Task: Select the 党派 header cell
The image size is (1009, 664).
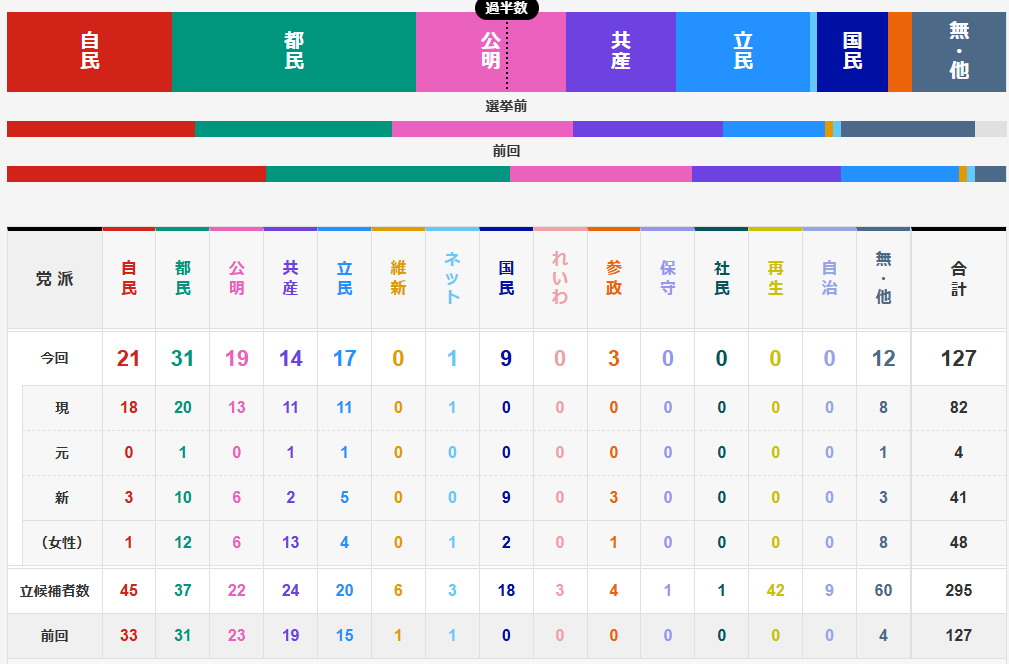Action: coord(54,278)
